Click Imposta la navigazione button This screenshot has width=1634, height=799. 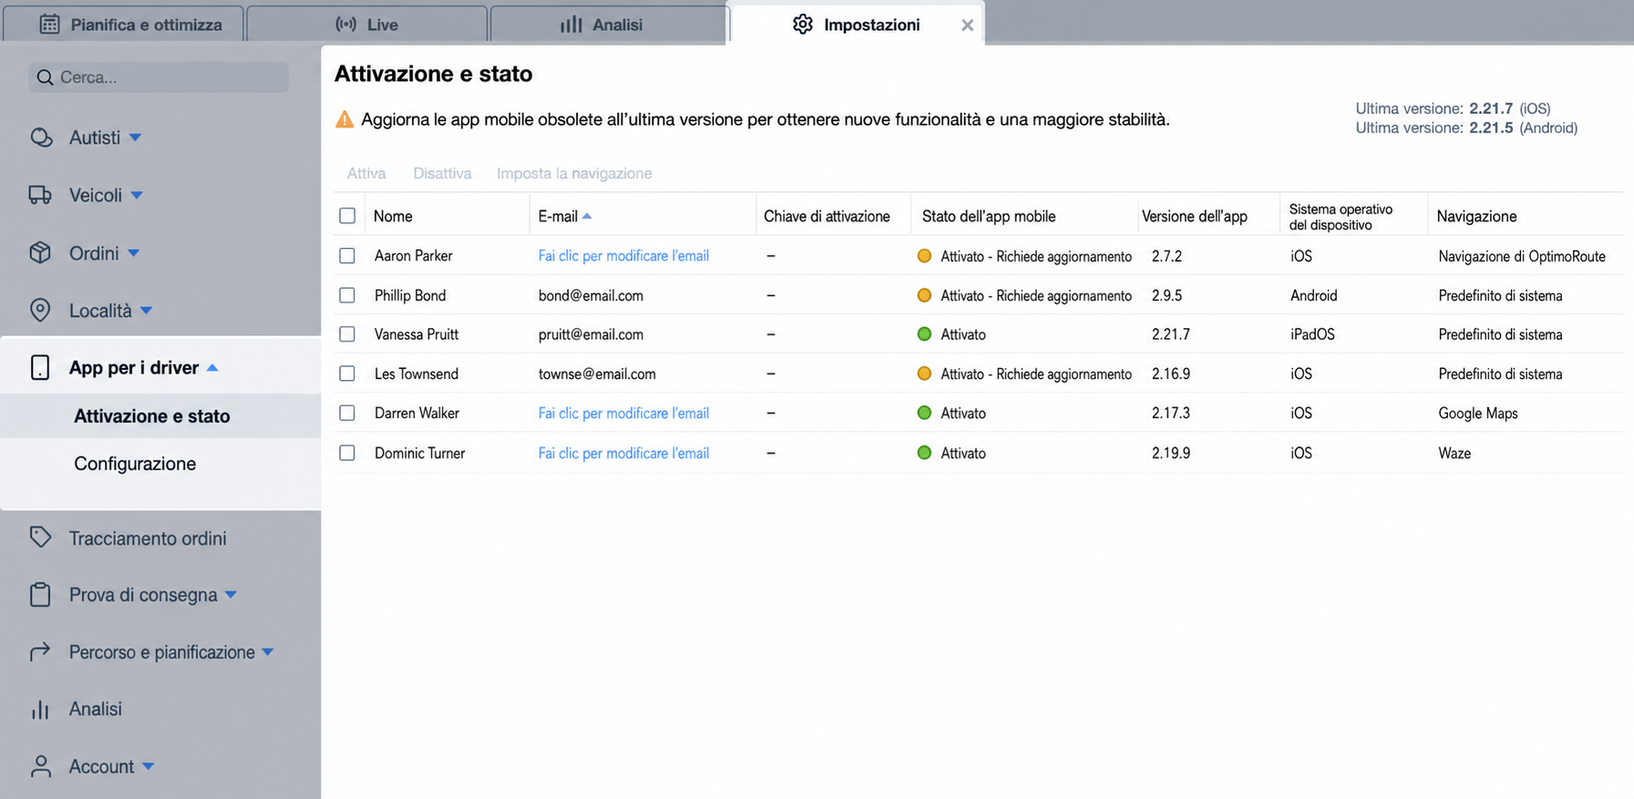(574, 173)
